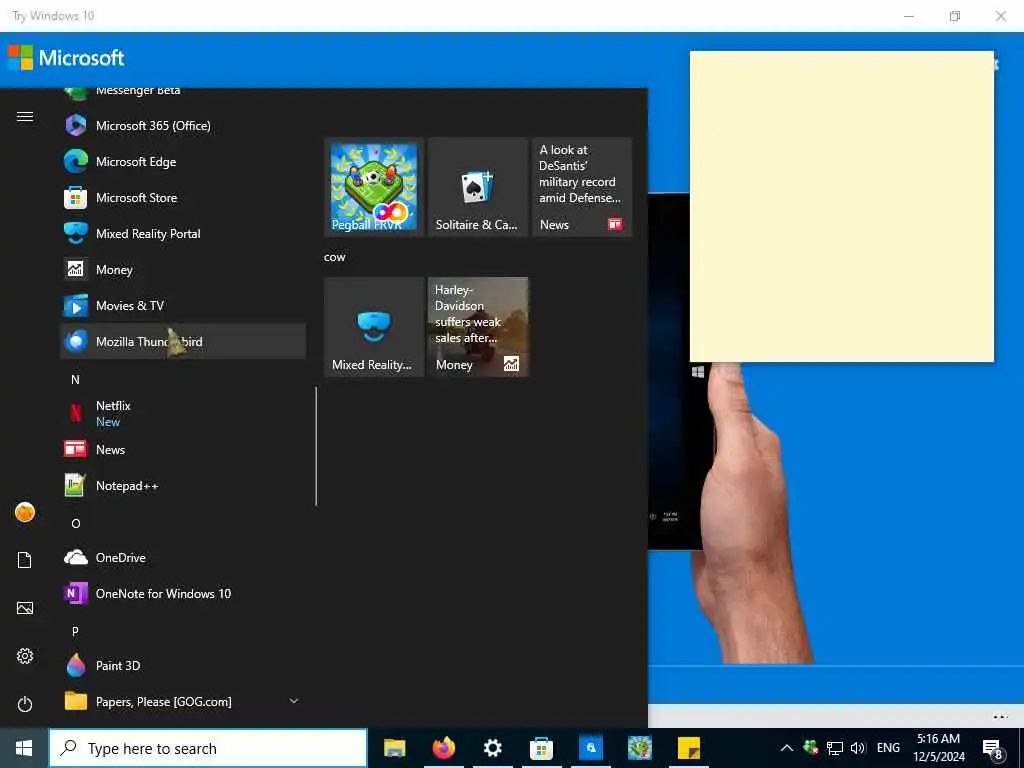Click the Windows Start button
This screenshot has height=768, width=1024.
tap(24, 748)
